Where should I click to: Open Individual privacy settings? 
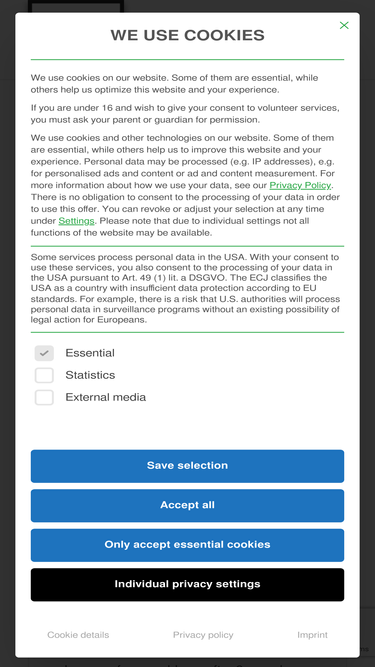(x=188, y=584)
